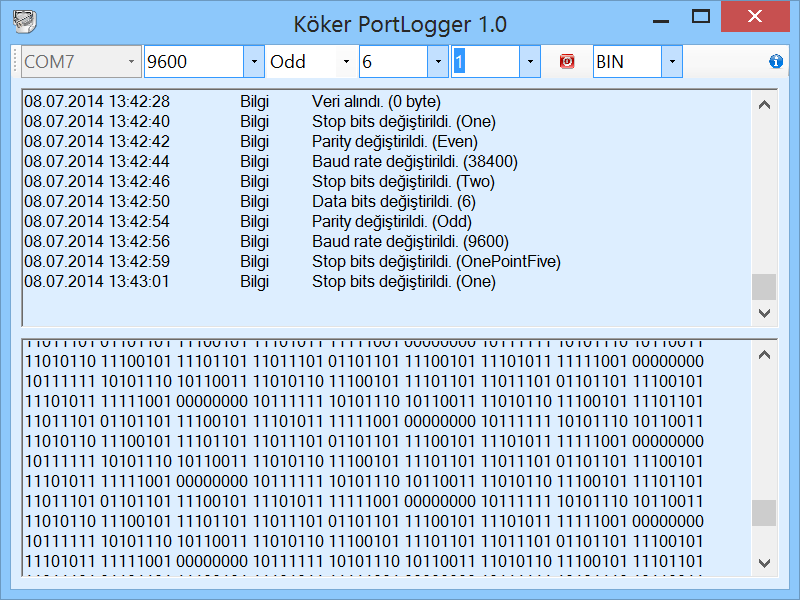Screen dimensions: 800x600
Task: Click the event log scrollbar thumb
Action: pyautogui.click(x=764, y=285)
